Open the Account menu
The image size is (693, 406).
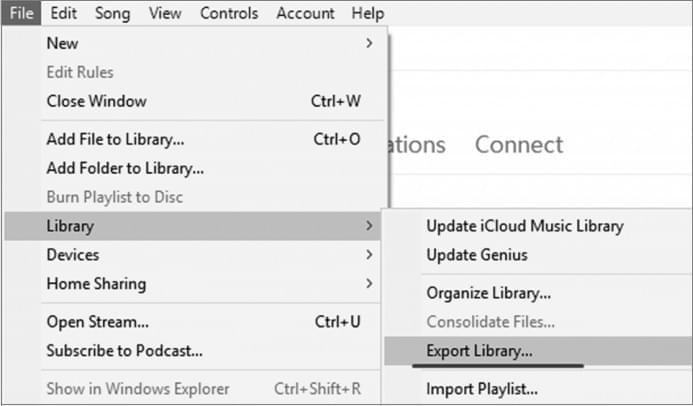pyautogui.click(x=305, y=13)
